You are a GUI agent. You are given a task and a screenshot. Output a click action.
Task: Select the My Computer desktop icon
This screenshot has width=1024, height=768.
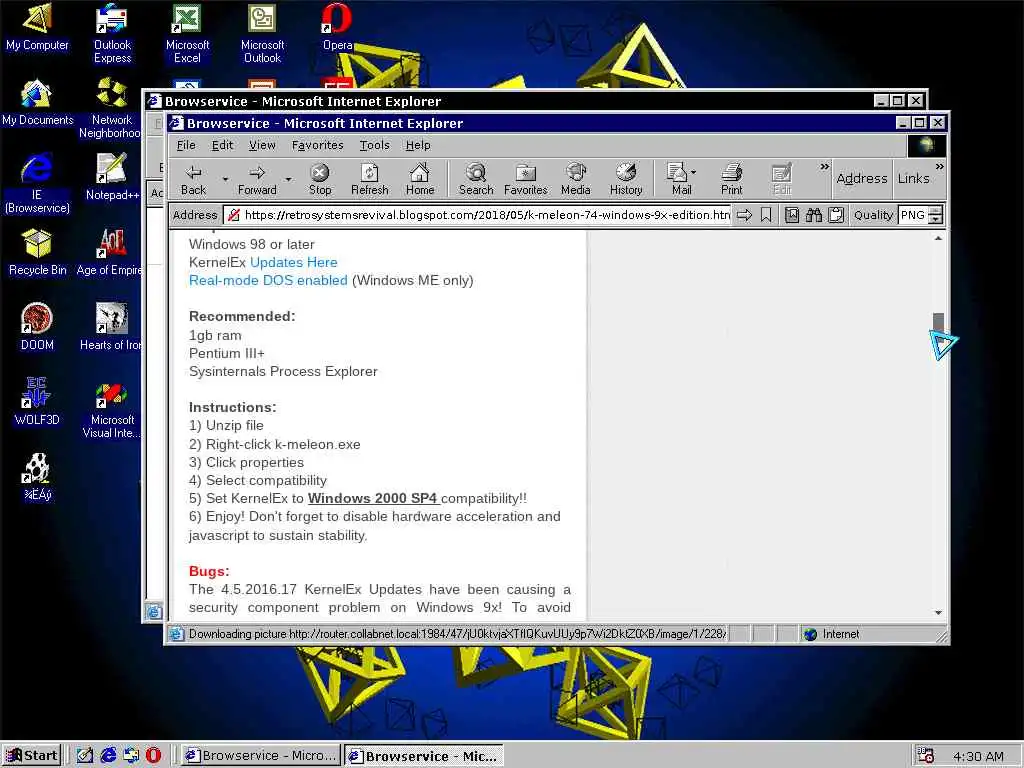(x=37, y=27)
